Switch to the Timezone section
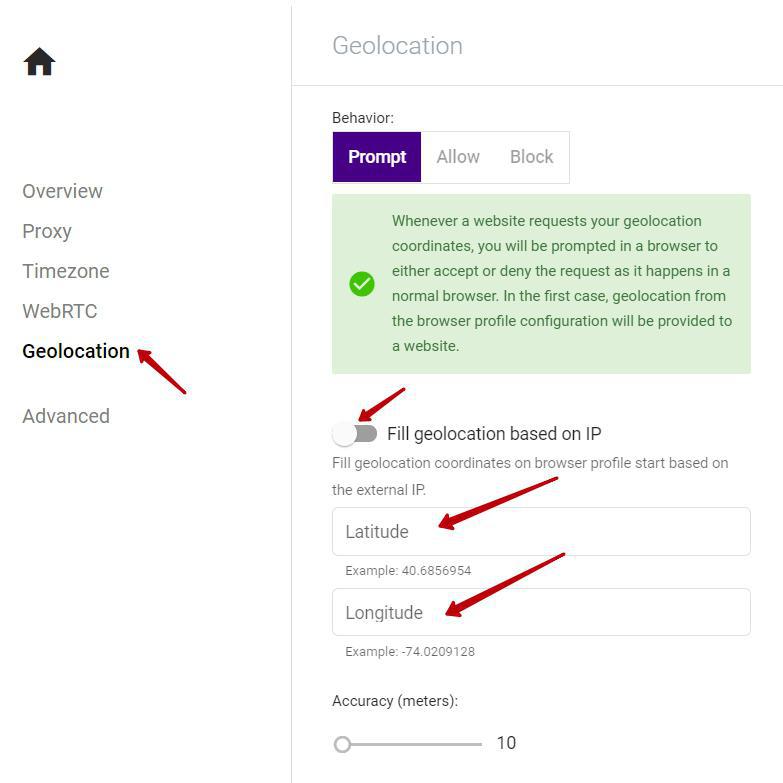 66,271
